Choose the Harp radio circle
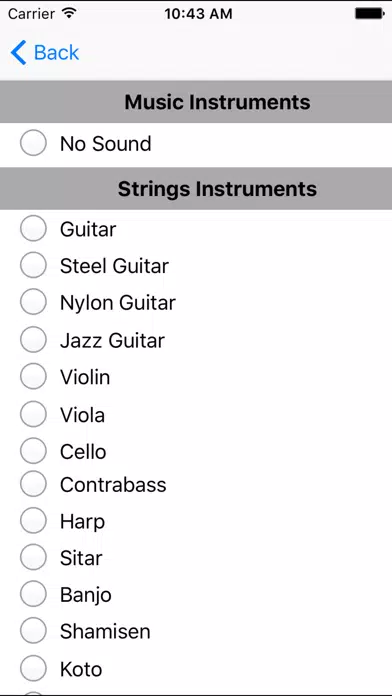Image resolution: width=392 pixels, height=696 pixels. (x=33, y=521)
